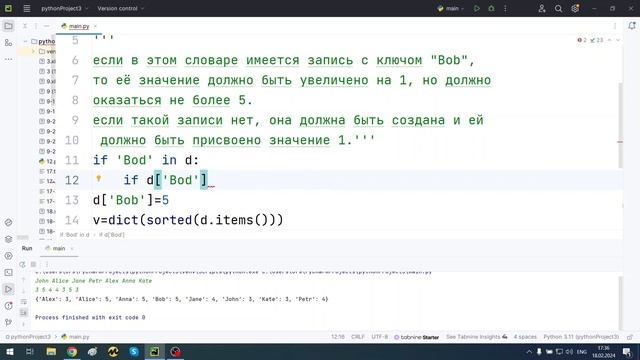Click line number 11 in gutter
Screen dimensions: 640x360
[x=72, y=160]
